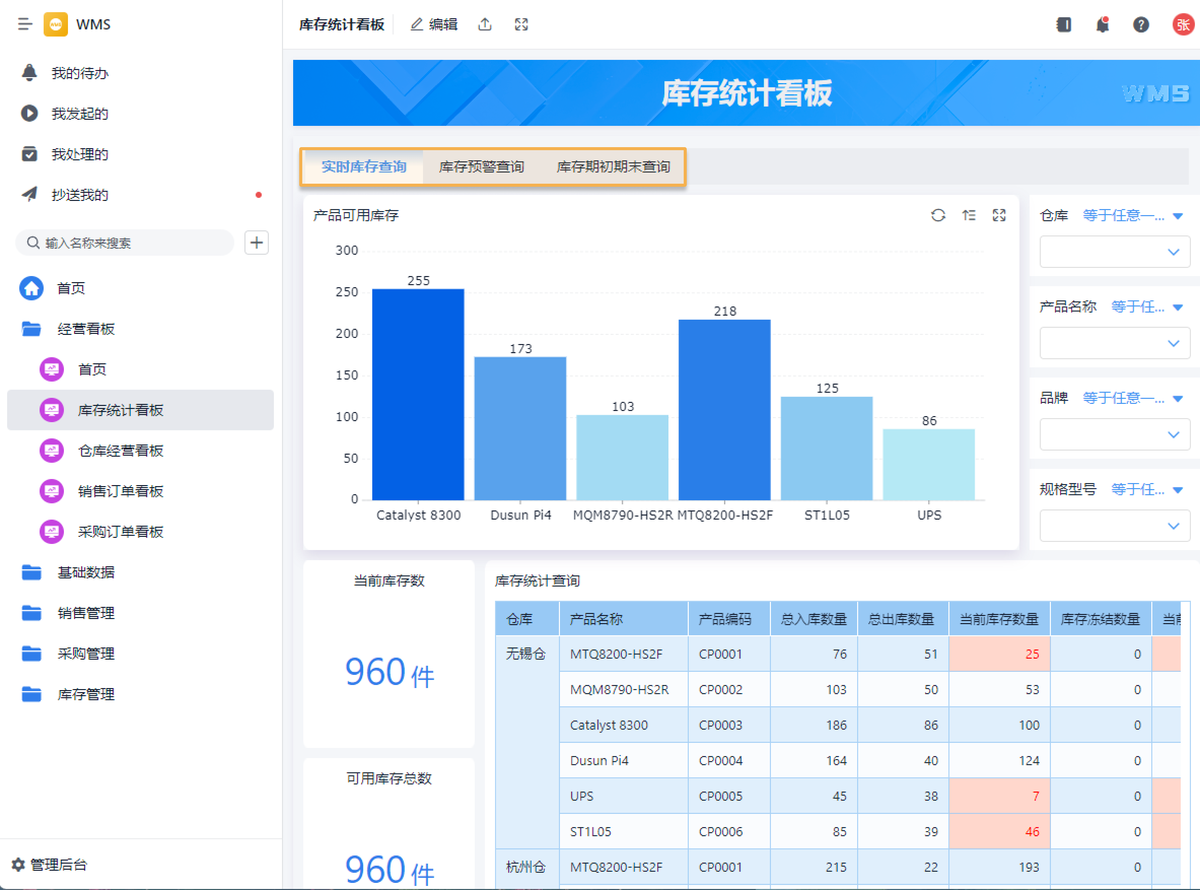This screenshot has width=1200, height=890.
Task: Open the 仓库 filter value dropdown
Action: coord(1114,252)
